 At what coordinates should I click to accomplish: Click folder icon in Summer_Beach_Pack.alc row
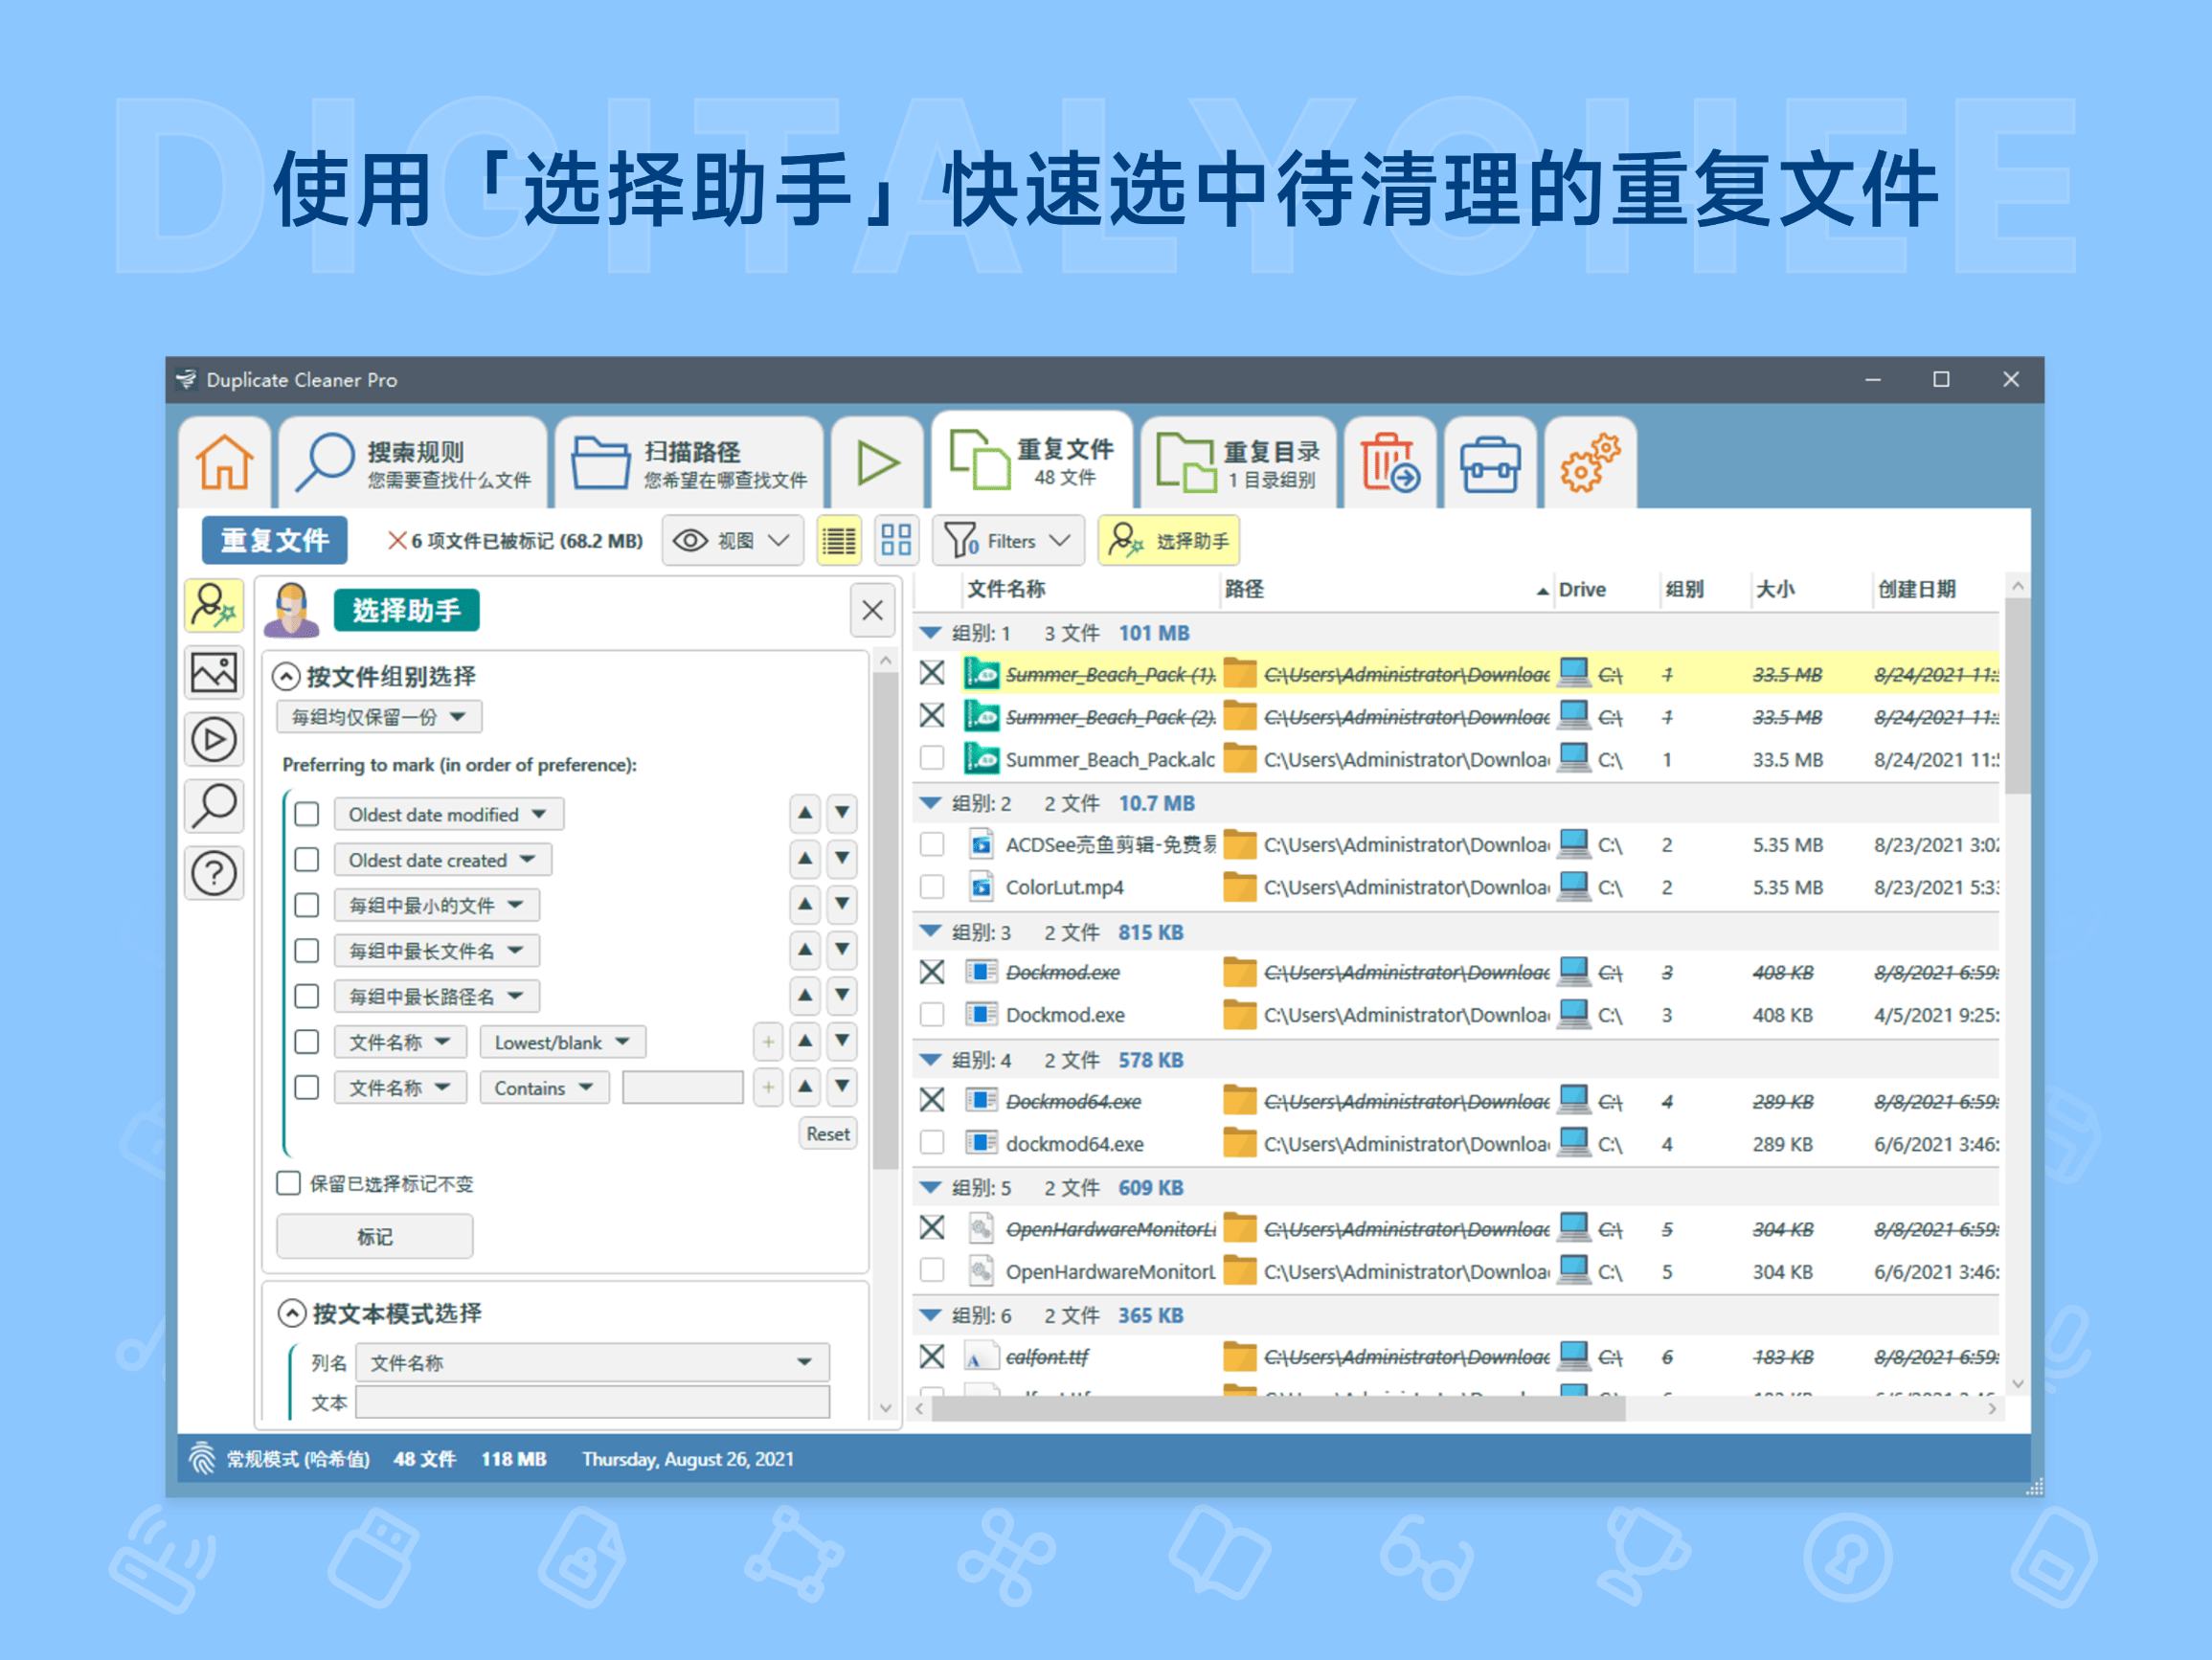1239,758
